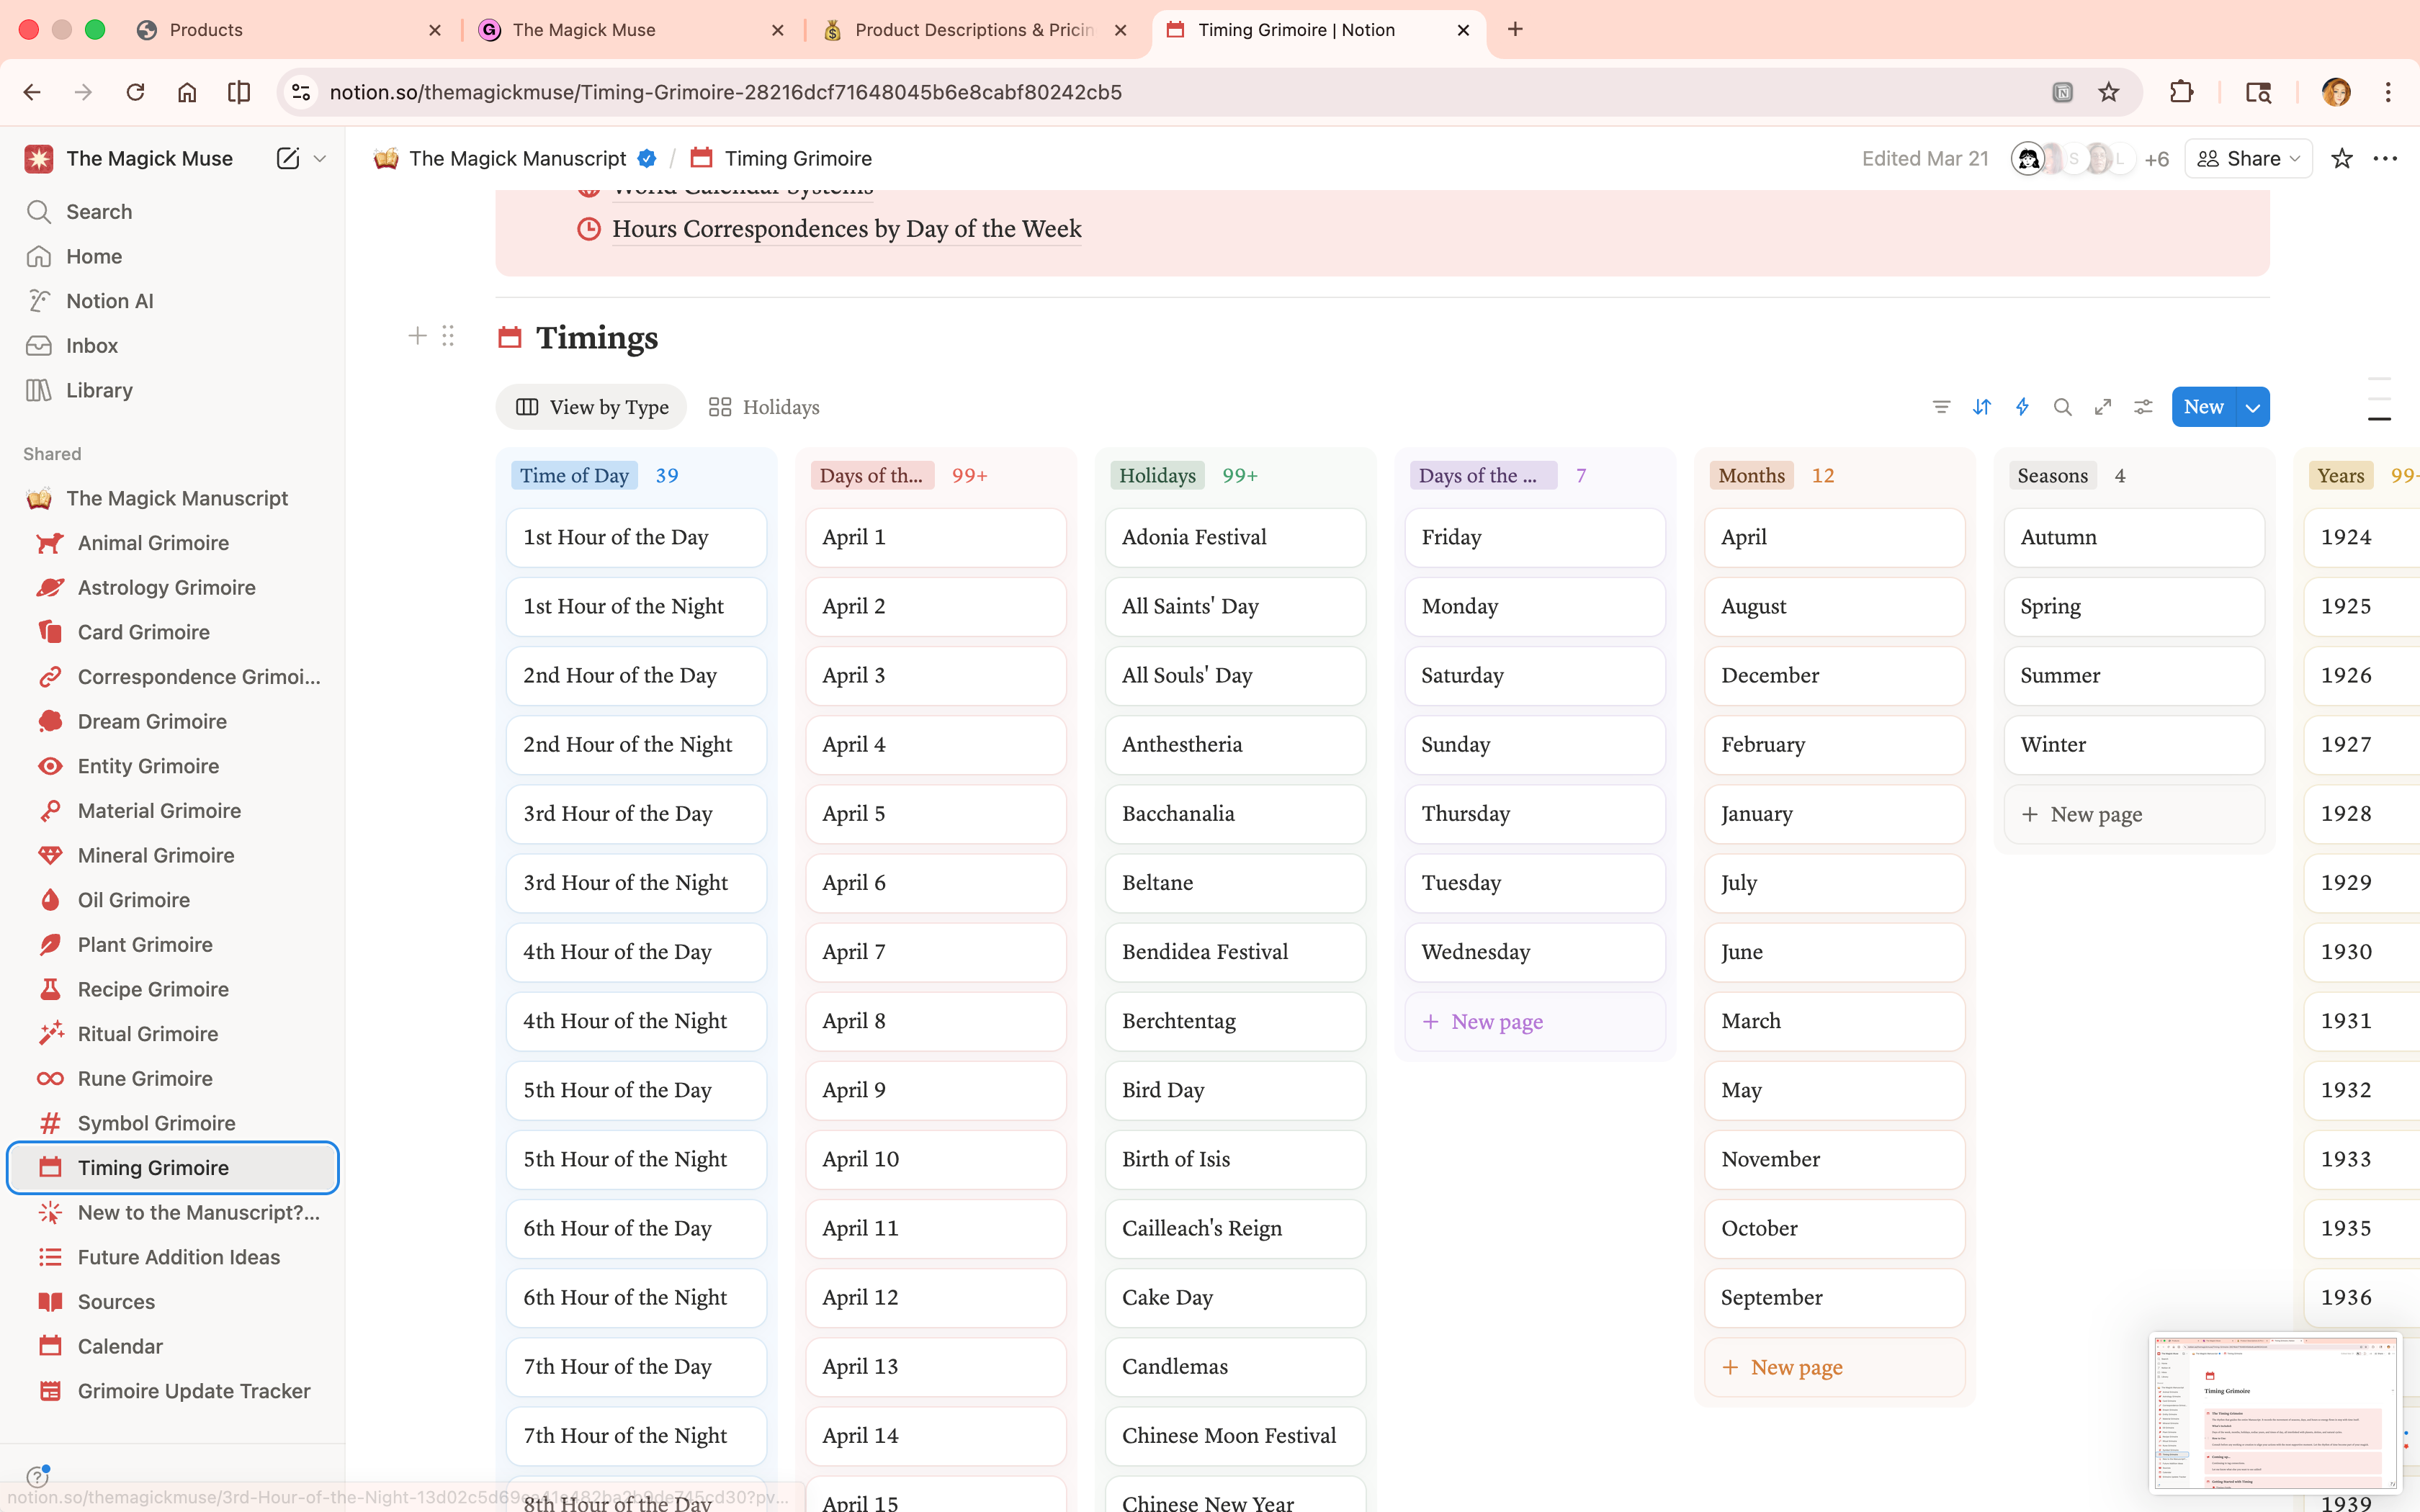
Task: Click the orange Months group label
Action: coord(1751,475)
